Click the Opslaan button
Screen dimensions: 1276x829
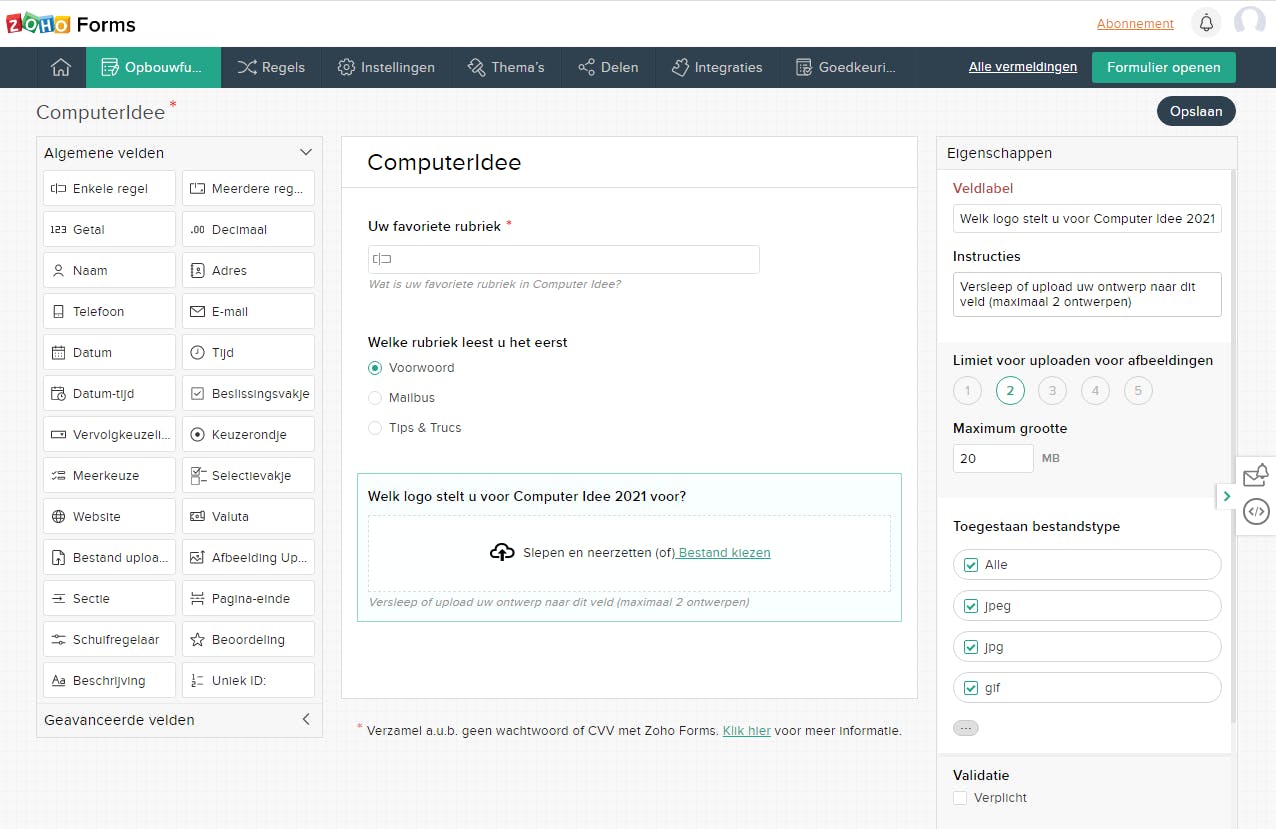[1196, 111]
